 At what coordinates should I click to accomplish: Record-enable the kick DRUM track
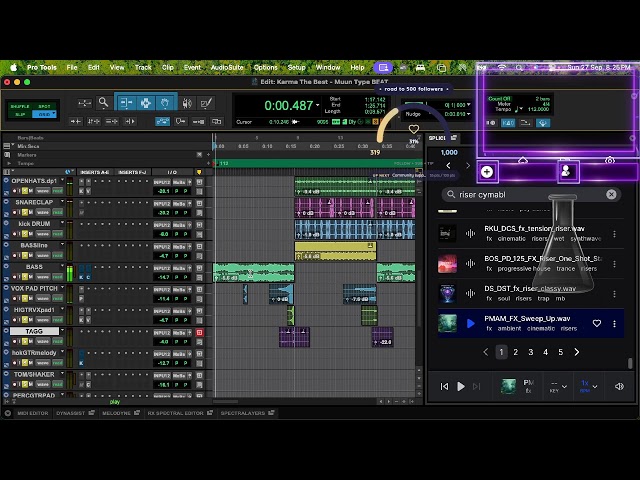coord(15,234)
